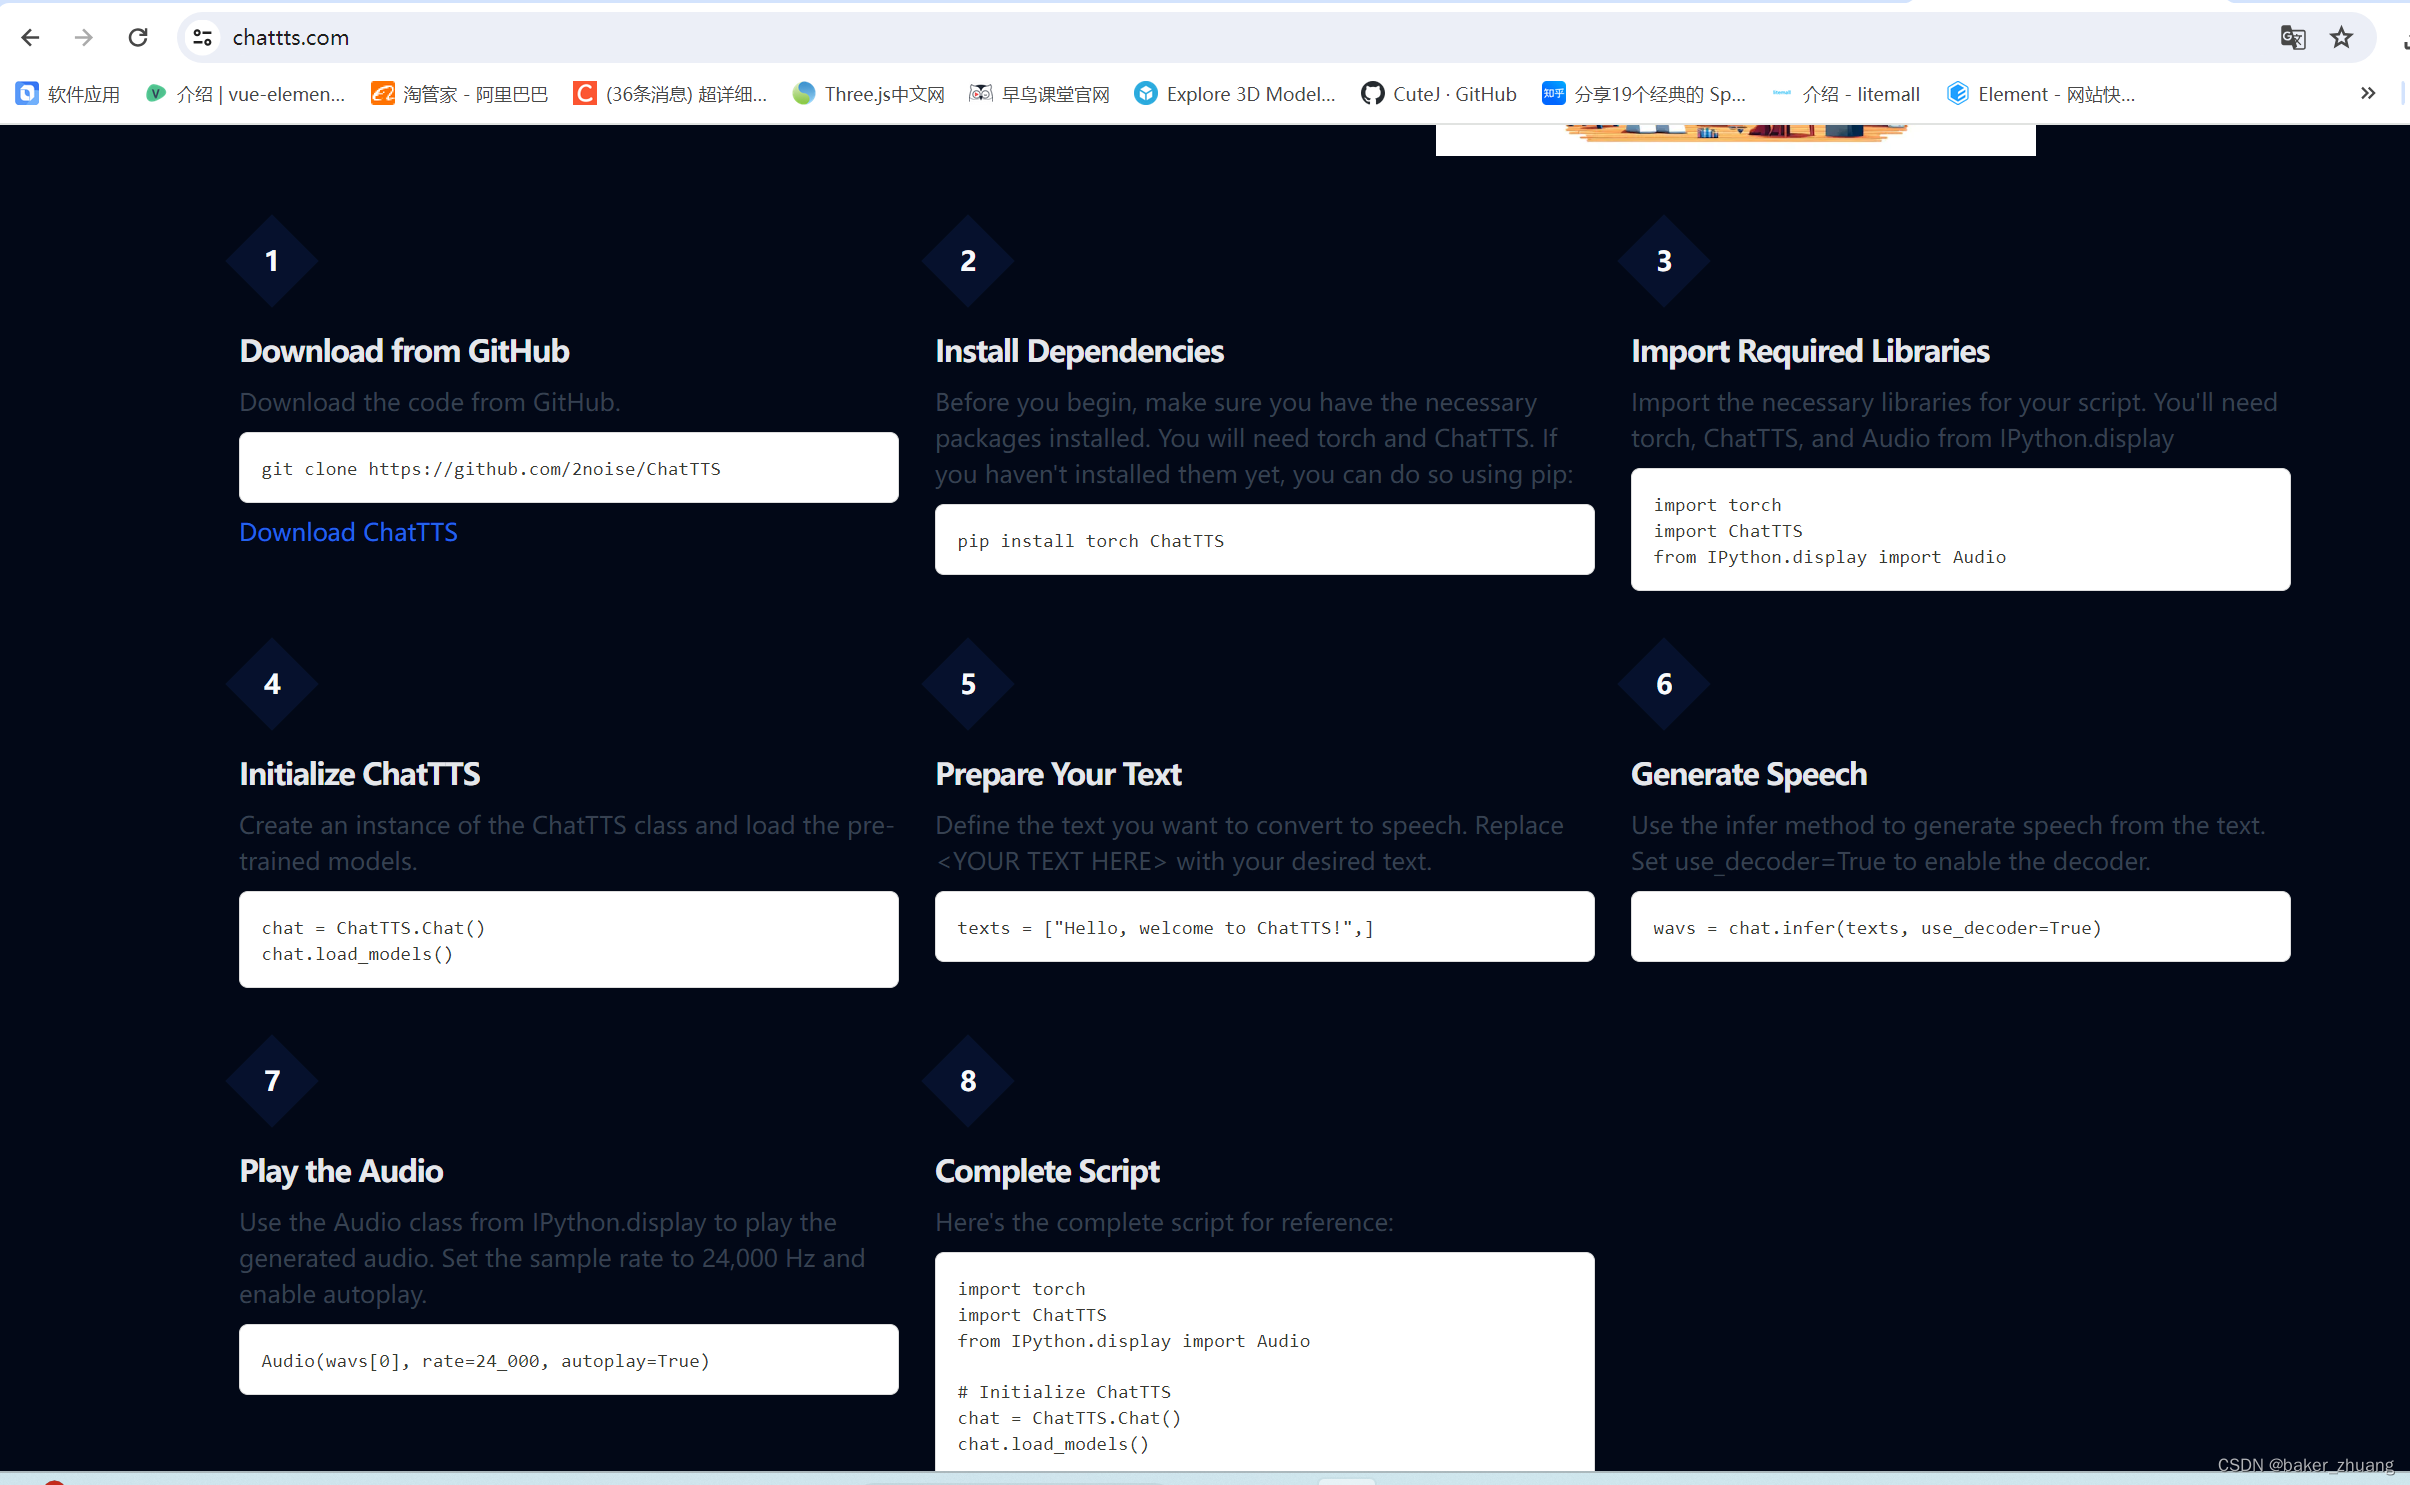Click the browser back arrow

tap(30, 38)
